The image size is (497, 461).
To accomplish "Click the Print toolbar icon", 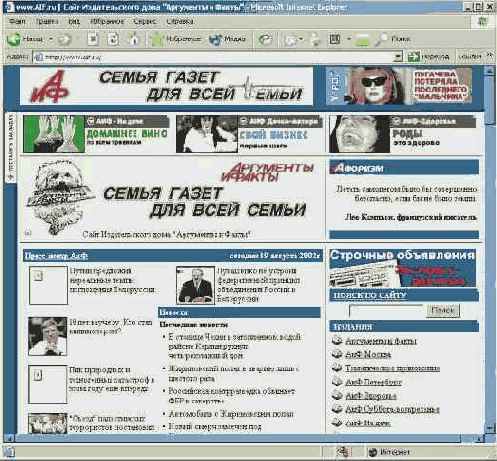I will (315, 39).
